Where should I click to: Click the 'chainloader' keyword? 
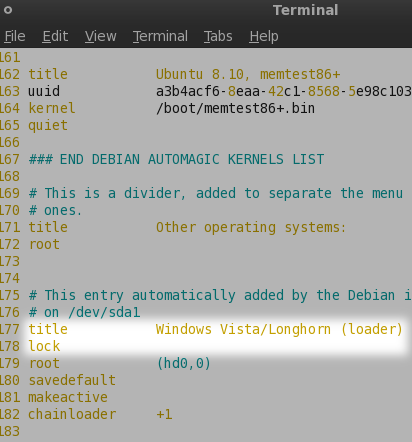(x=72, y=414)
